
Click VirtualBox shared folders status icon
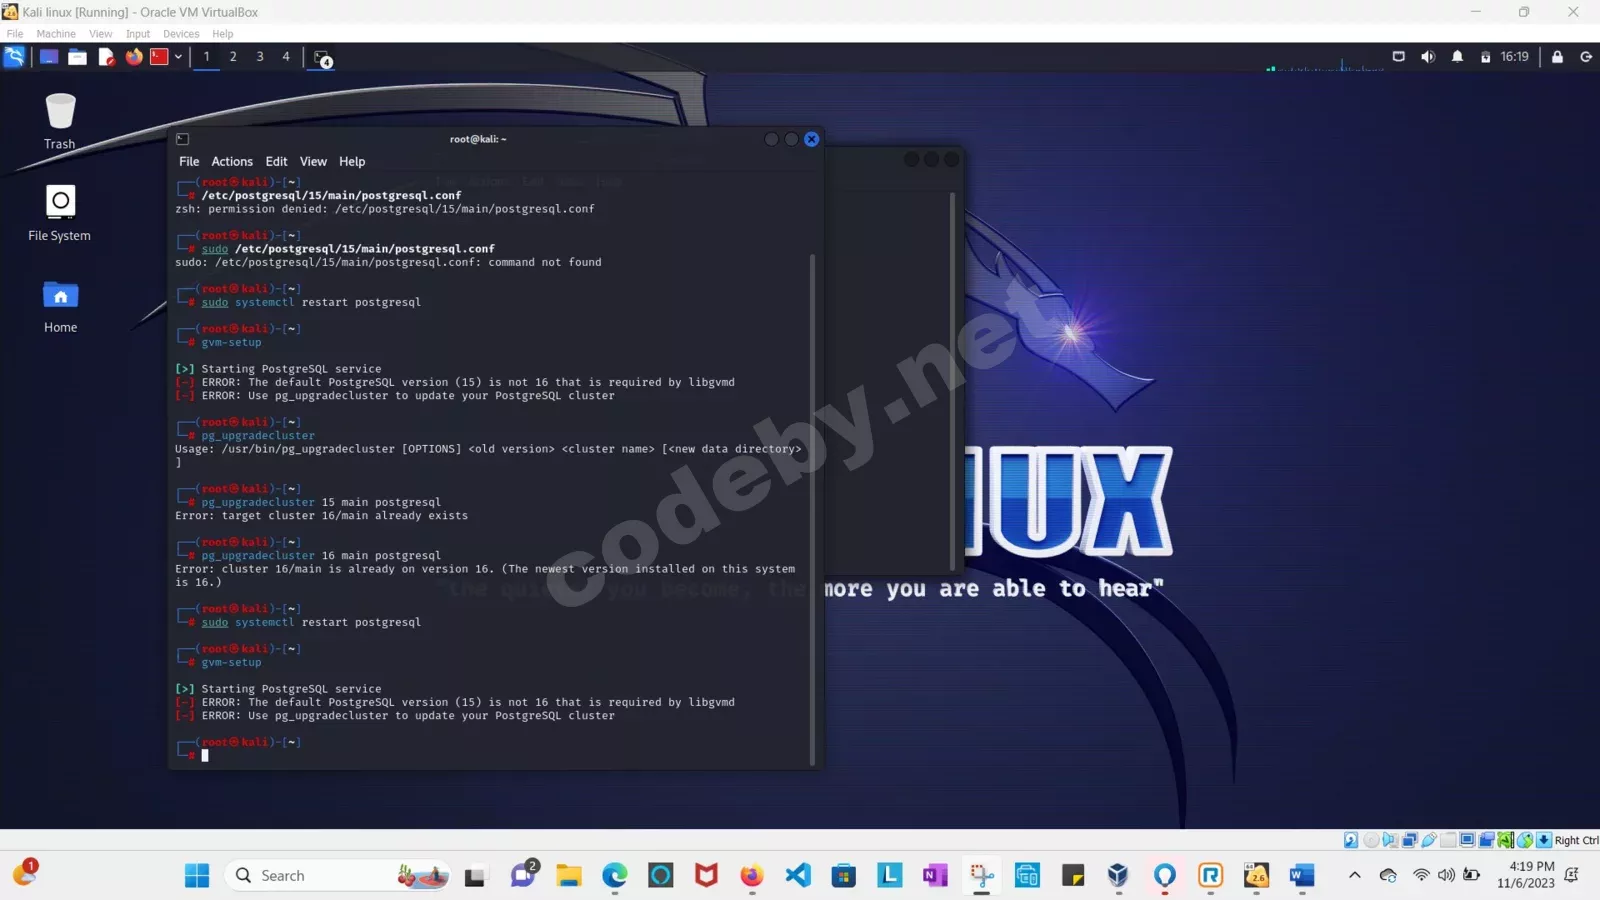point(1448,840)
